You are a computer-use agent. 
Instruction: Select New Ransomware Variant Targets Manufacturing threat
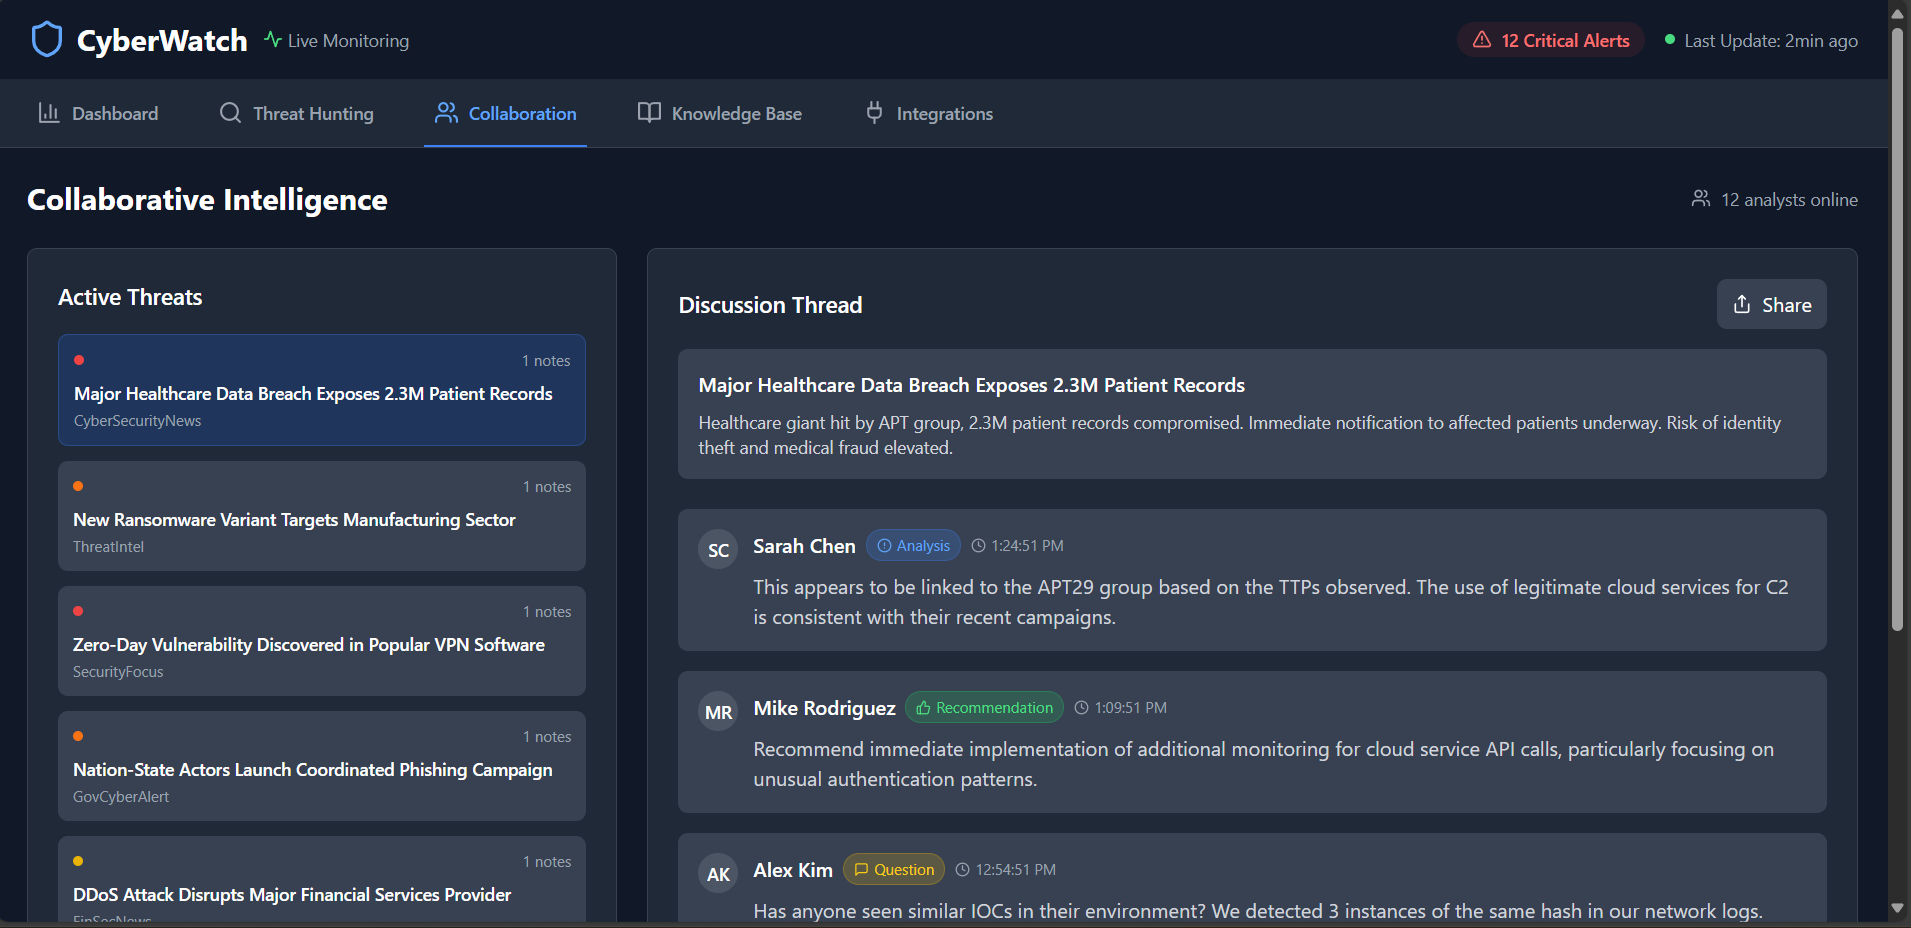[322, 516]
